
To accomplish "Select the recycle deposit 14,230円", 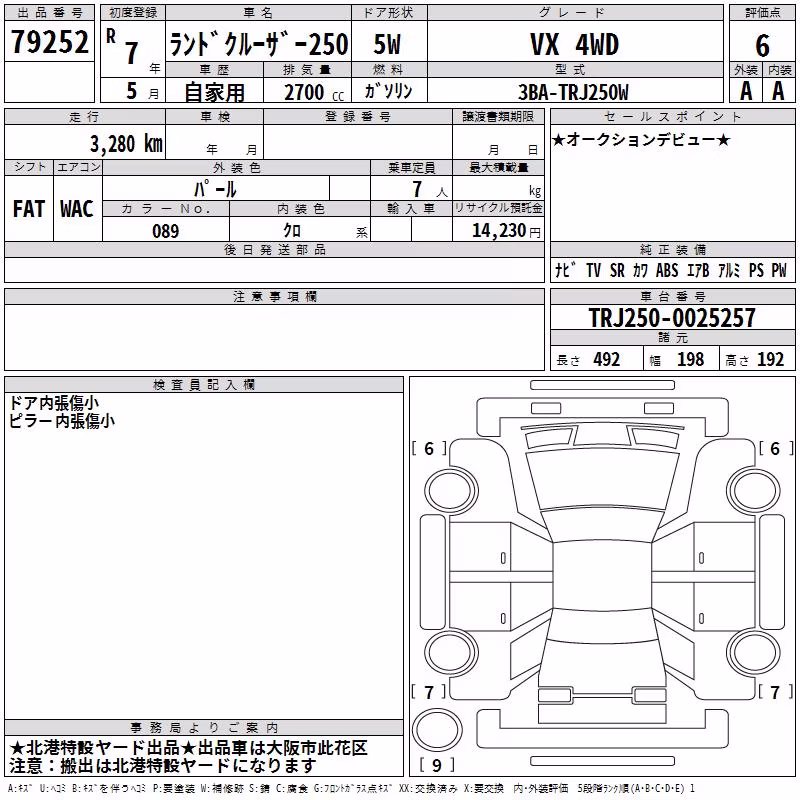I will [x=506, y=231].
